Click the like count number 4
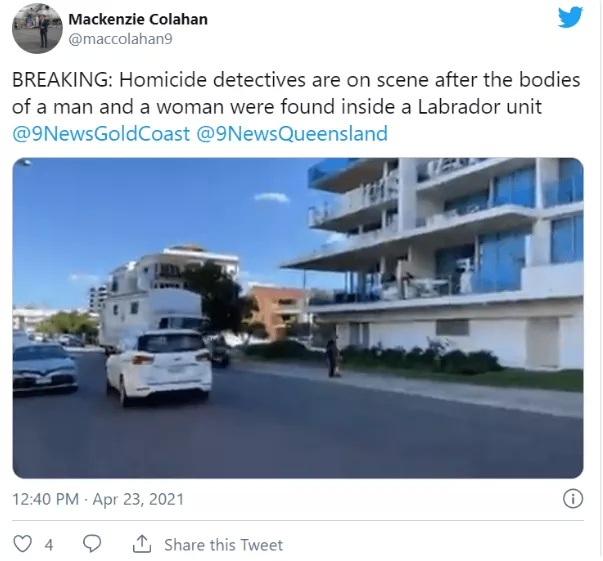 click(48, 545)
